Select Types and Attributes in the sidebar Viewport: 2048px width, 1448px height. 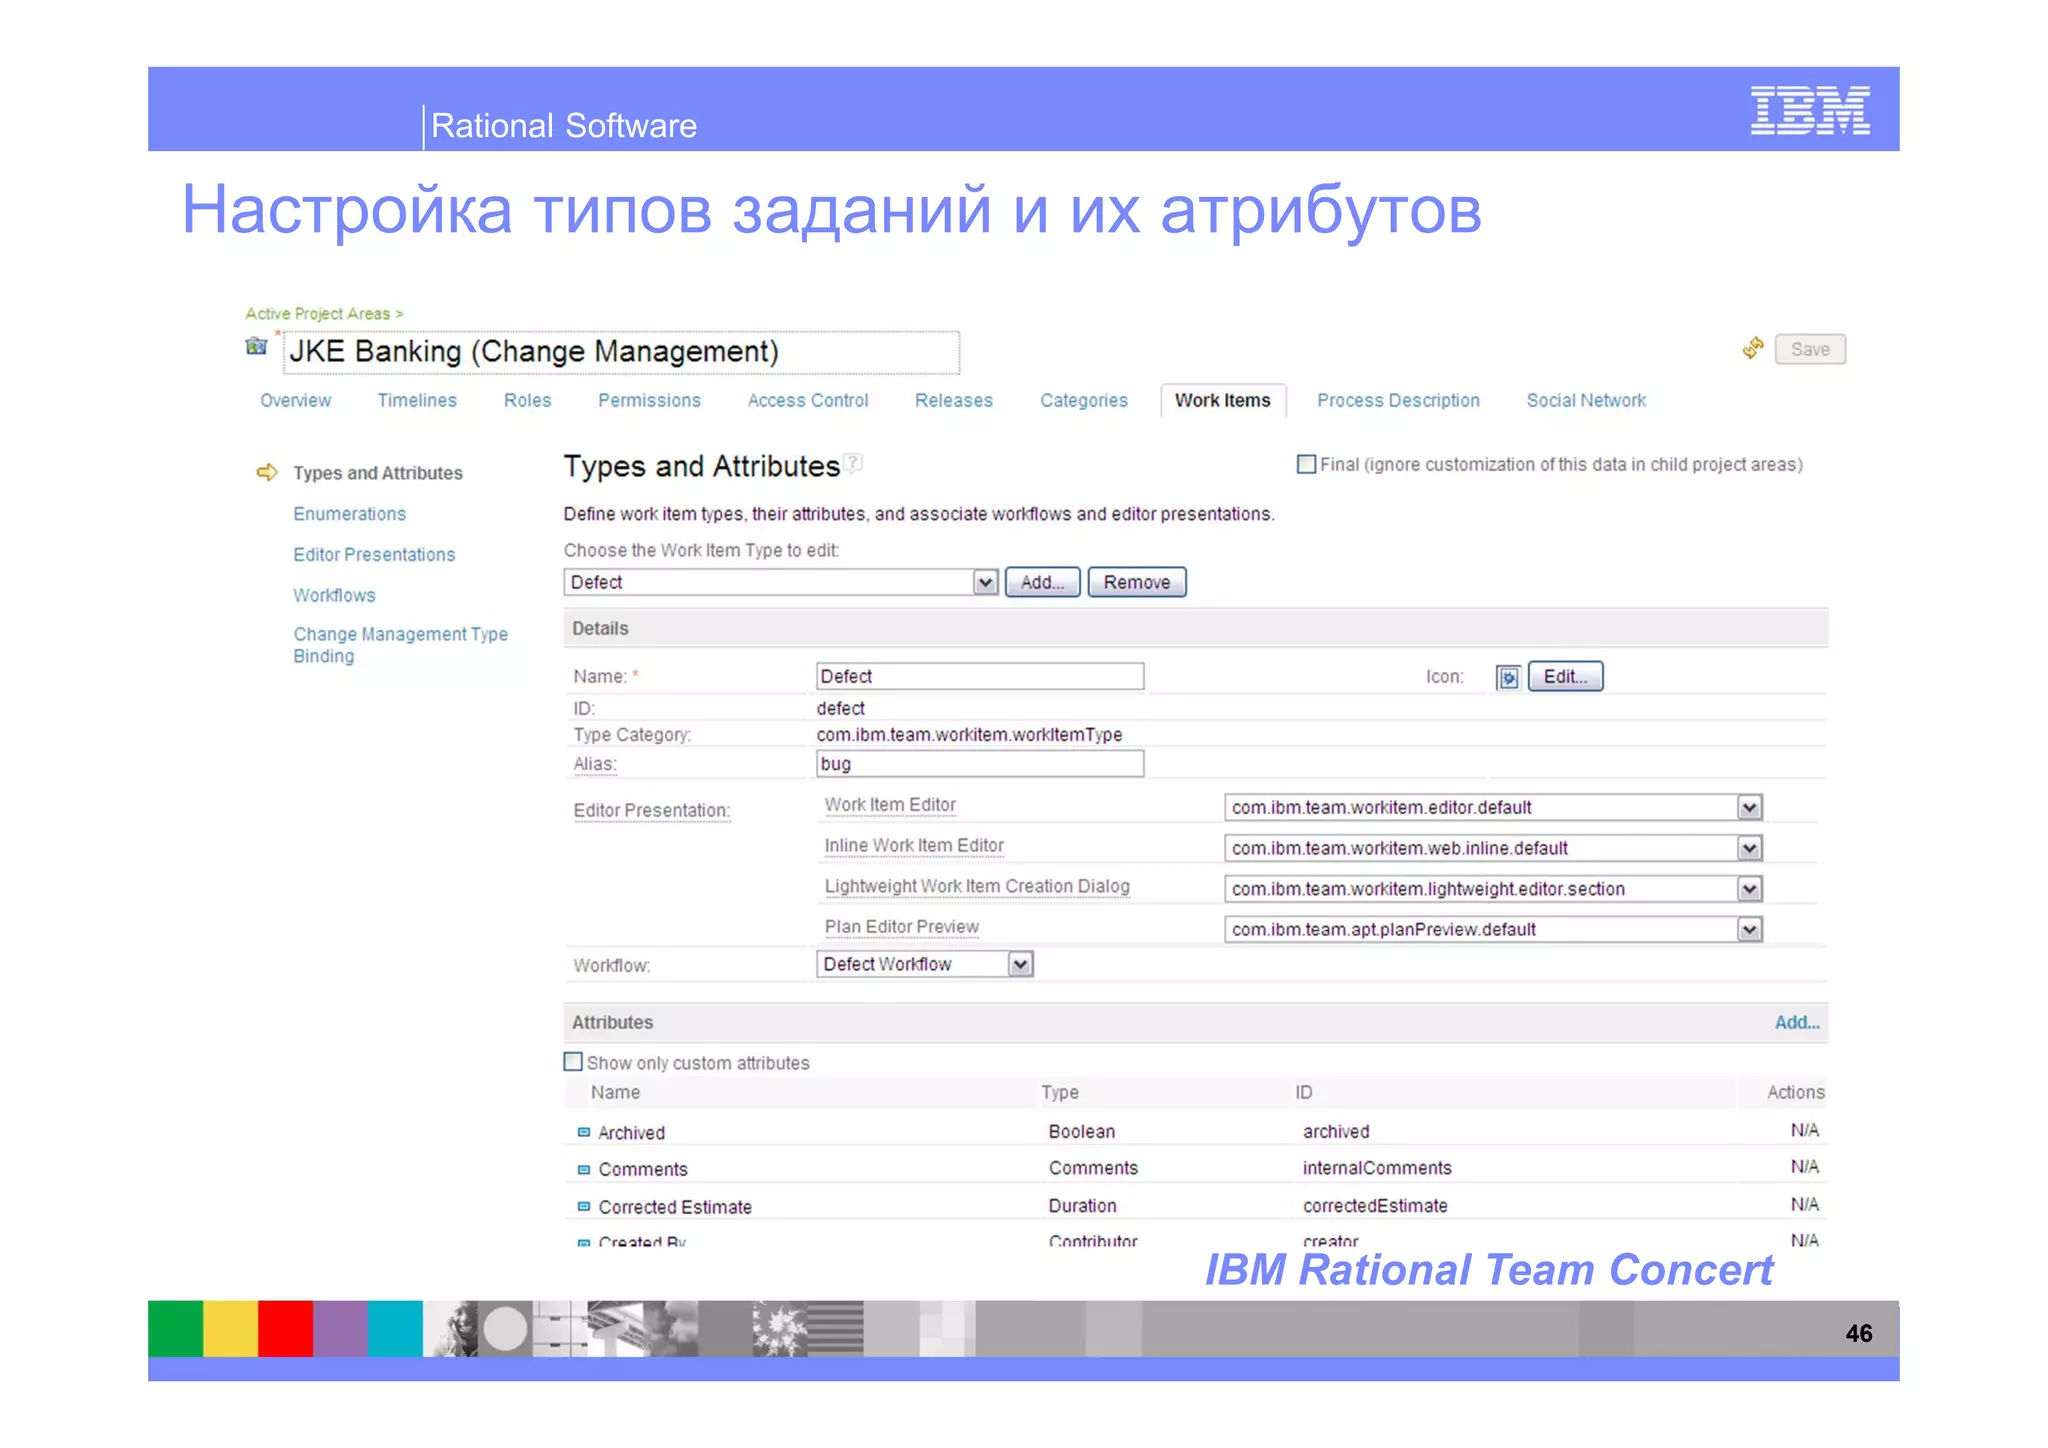coord(378,473)
